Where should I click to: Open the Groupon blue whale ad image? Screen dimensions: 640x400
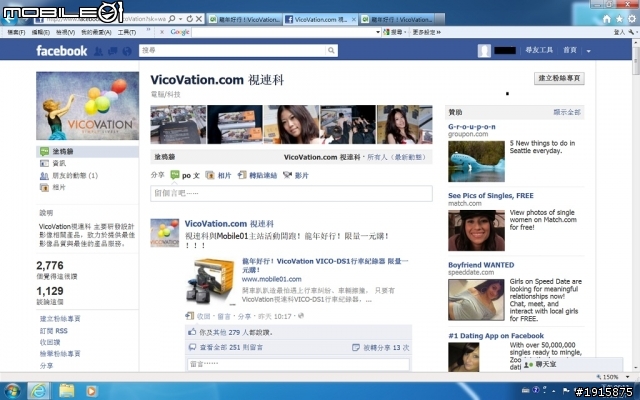coord(476,161)
